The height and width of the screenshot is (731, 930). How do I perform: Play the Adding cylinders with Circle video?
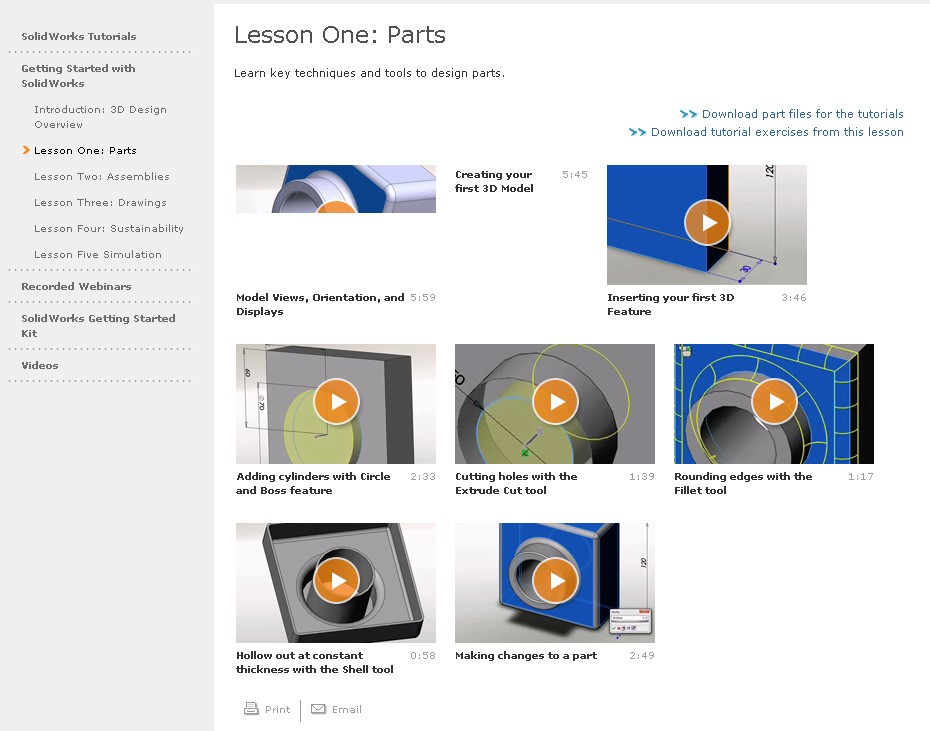tap(337, 402)
